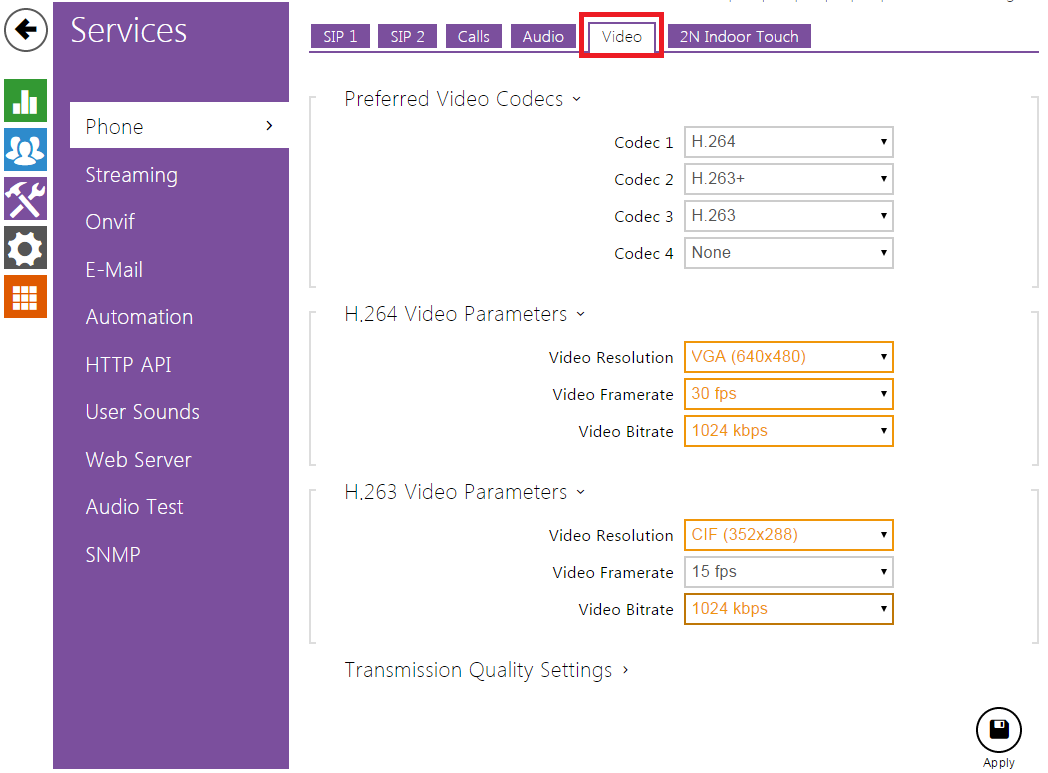The width and height of the screenshot is (1048, 773).
Task: Open the H.263 Video Framerate dropdown
Action: pos(788,572)
